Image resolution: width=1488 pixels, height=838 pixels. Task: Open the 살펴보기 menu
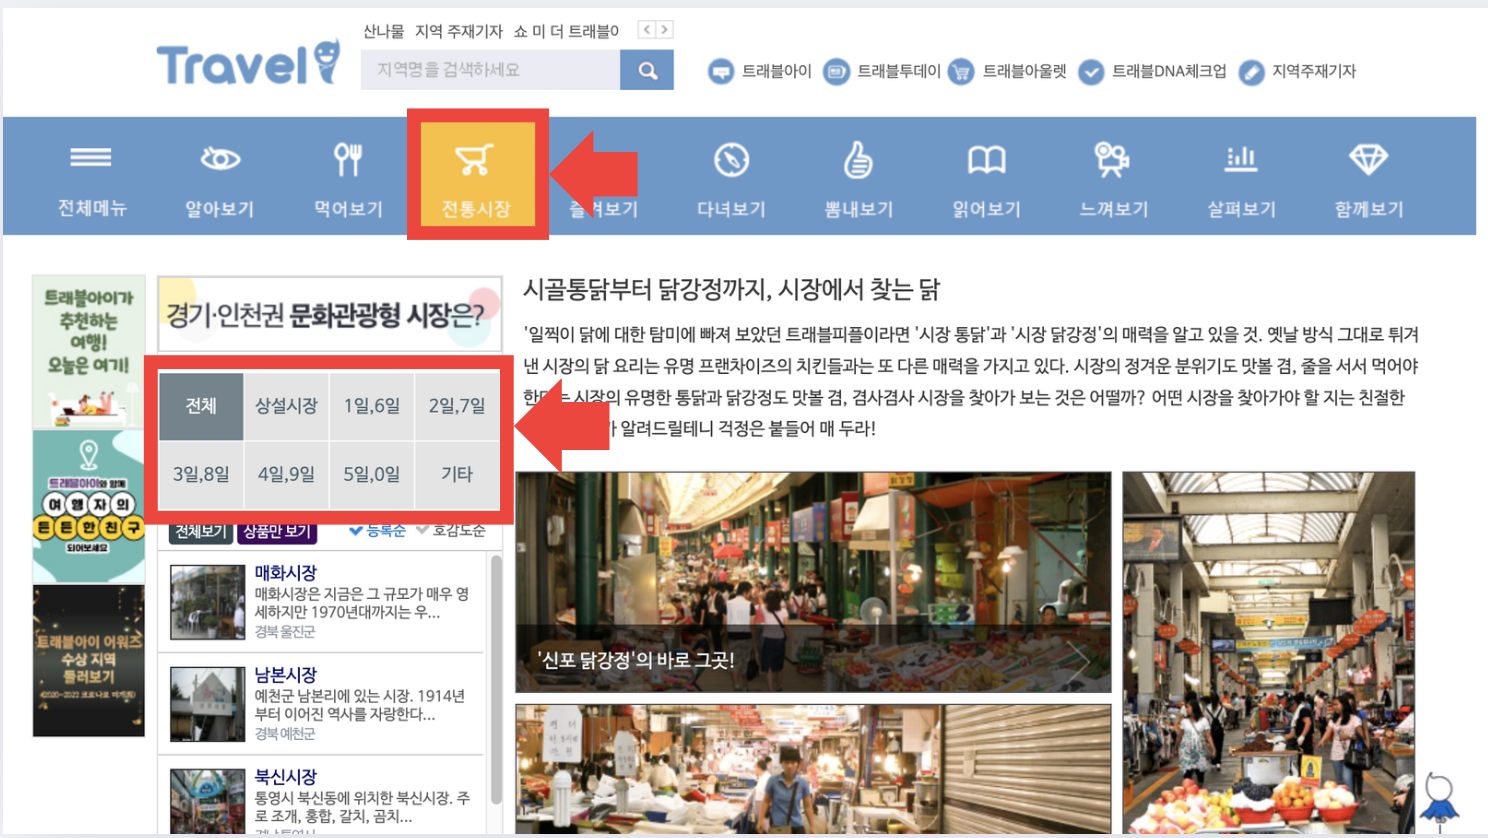pos(1240,157)
